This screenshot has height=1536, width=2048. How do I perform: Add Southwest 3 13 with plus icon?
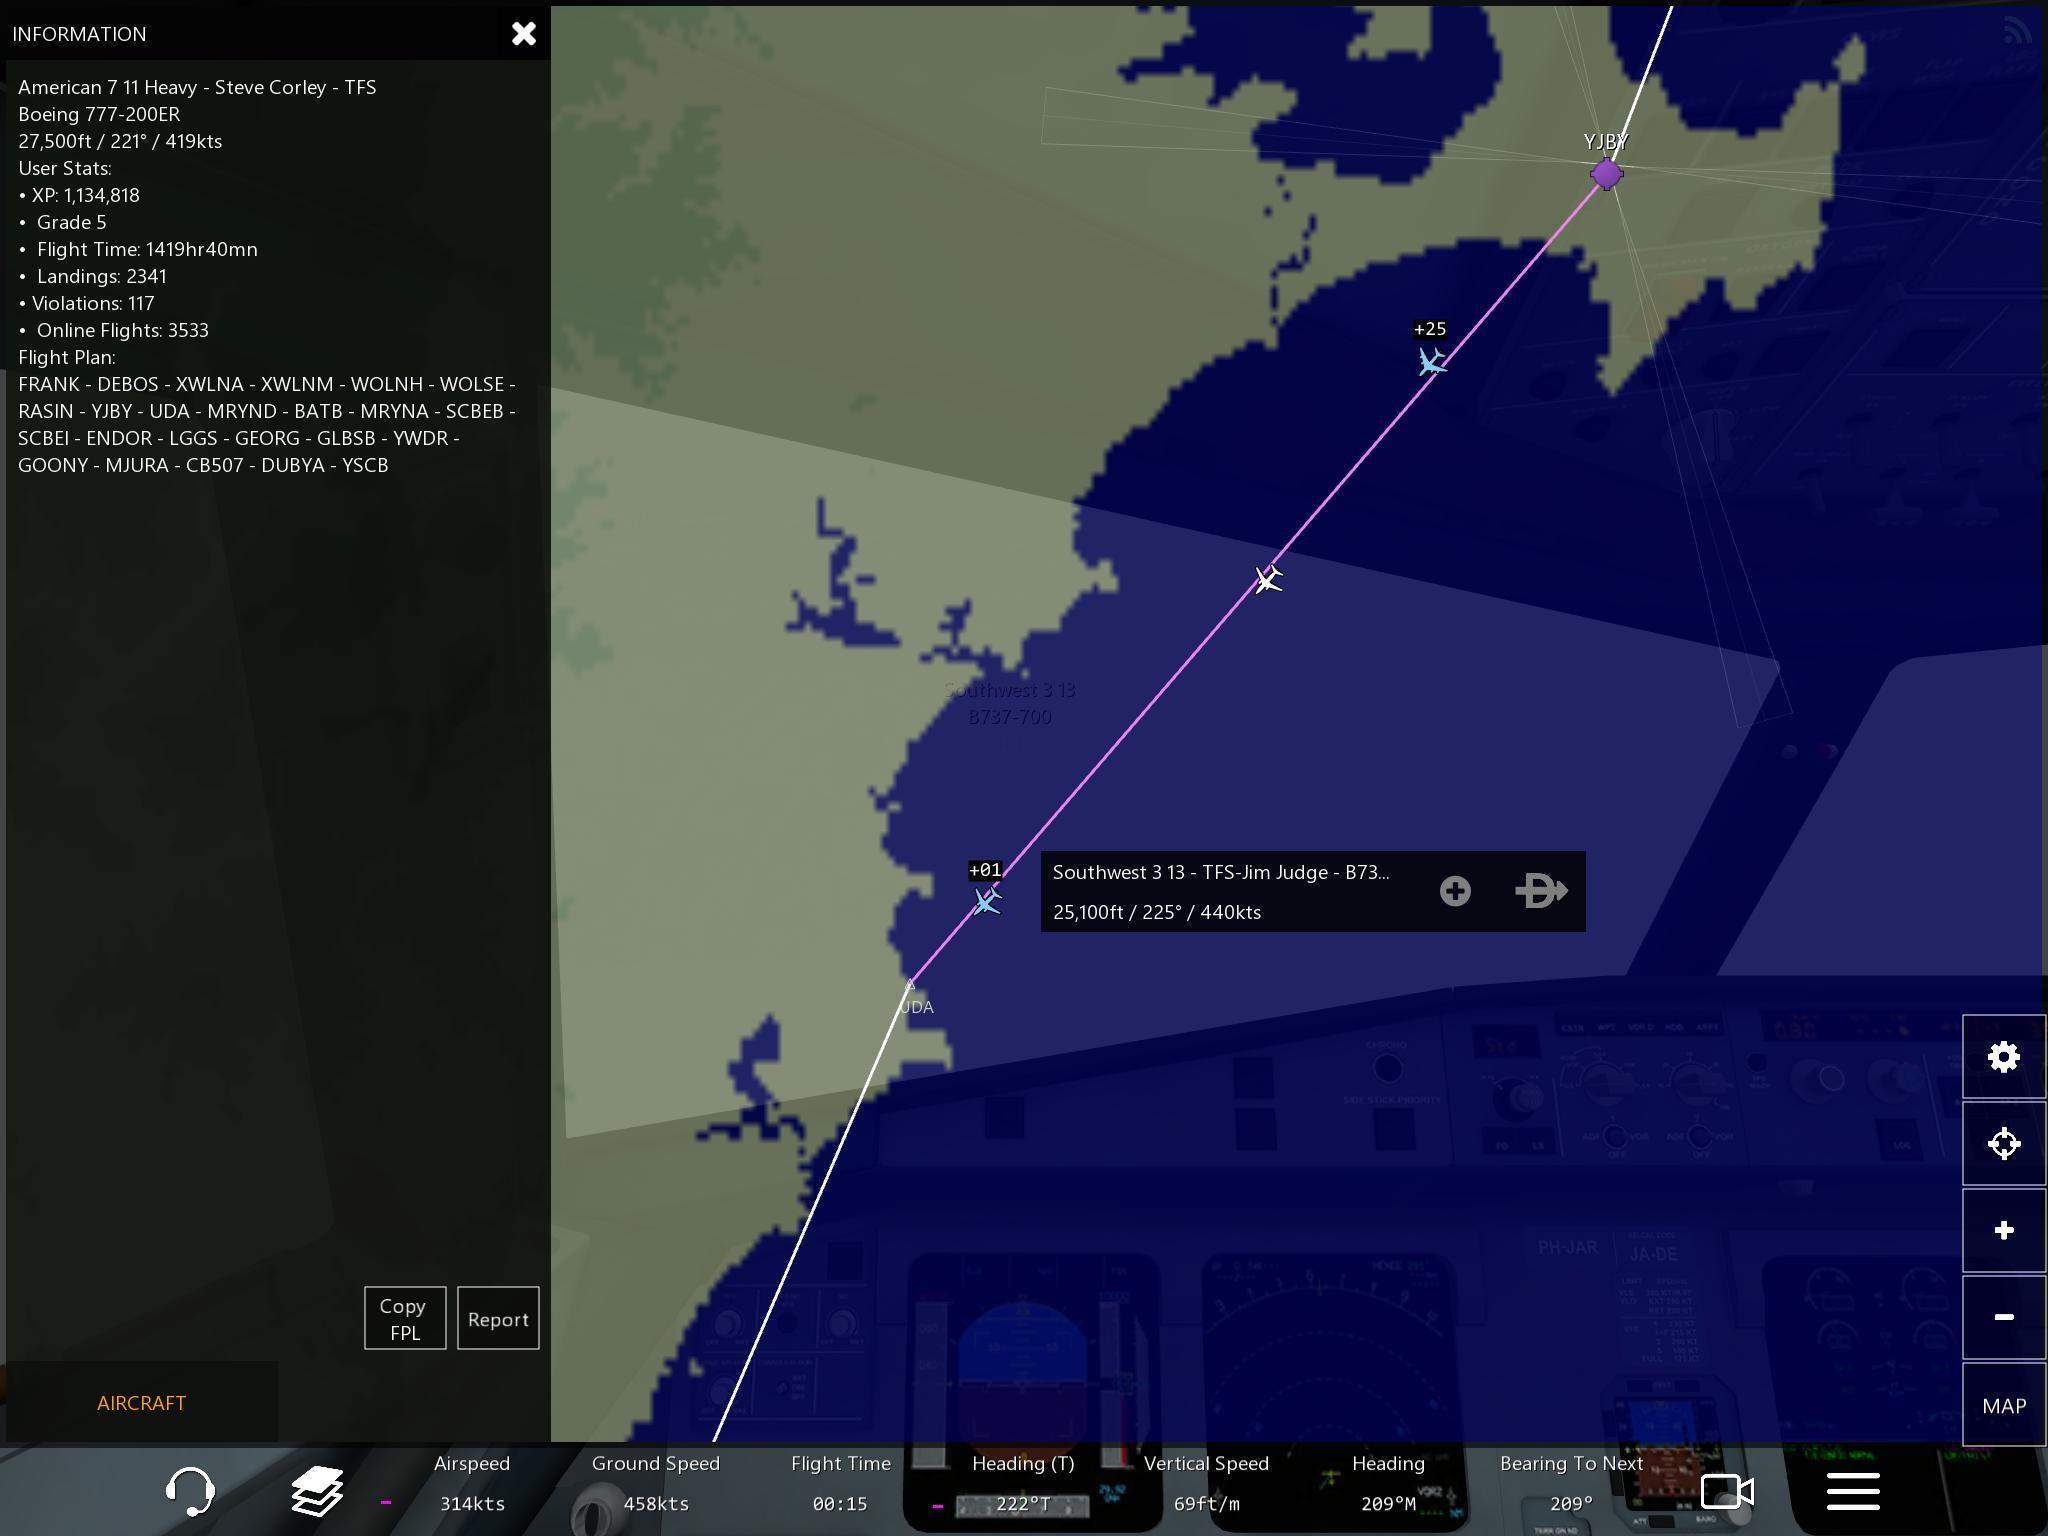[x=1455, y=891]
